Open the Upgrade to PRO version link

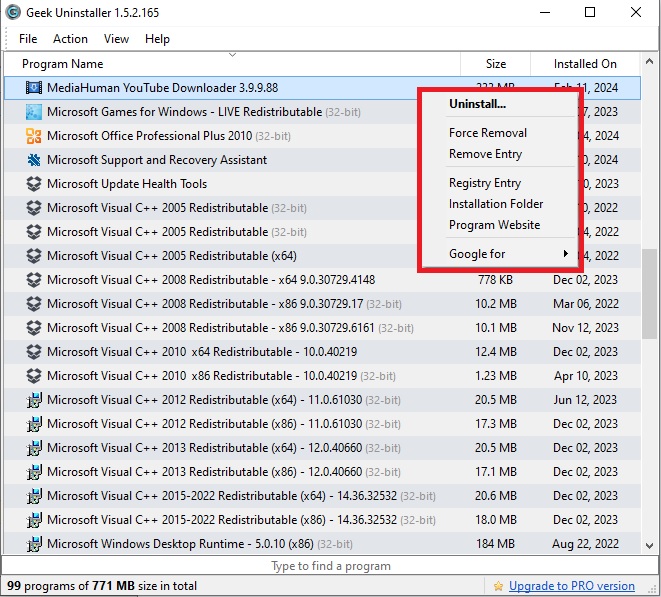click(x=571, y=586)
